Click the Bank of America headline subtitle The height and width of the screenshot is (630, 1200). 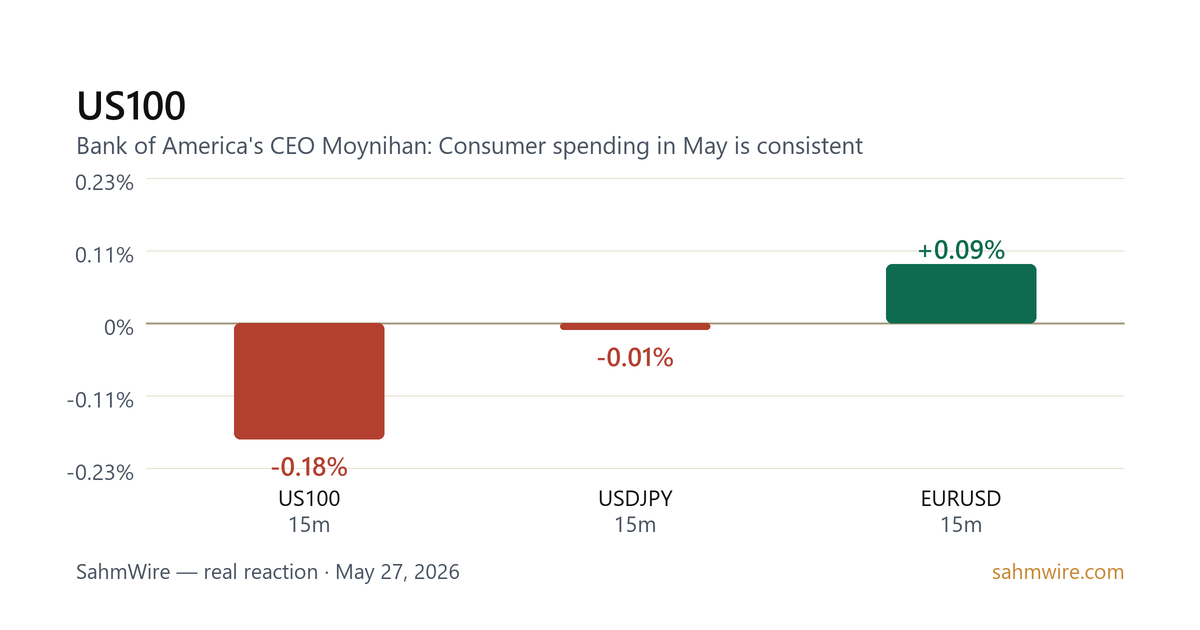pyautogui.click(x=469, y=146)
